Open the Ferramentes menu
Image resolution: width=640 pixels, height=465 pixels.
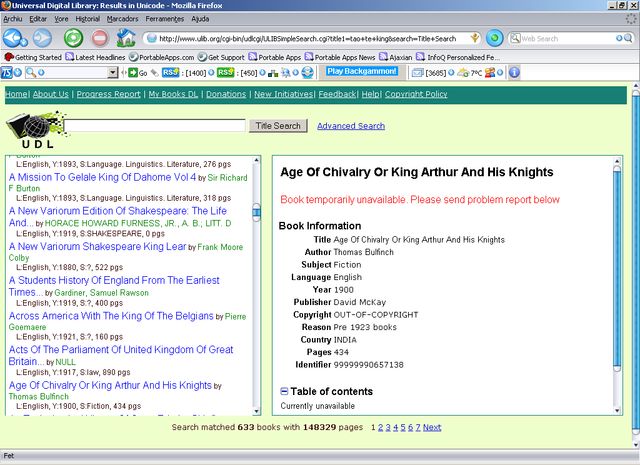coord(165,19)
